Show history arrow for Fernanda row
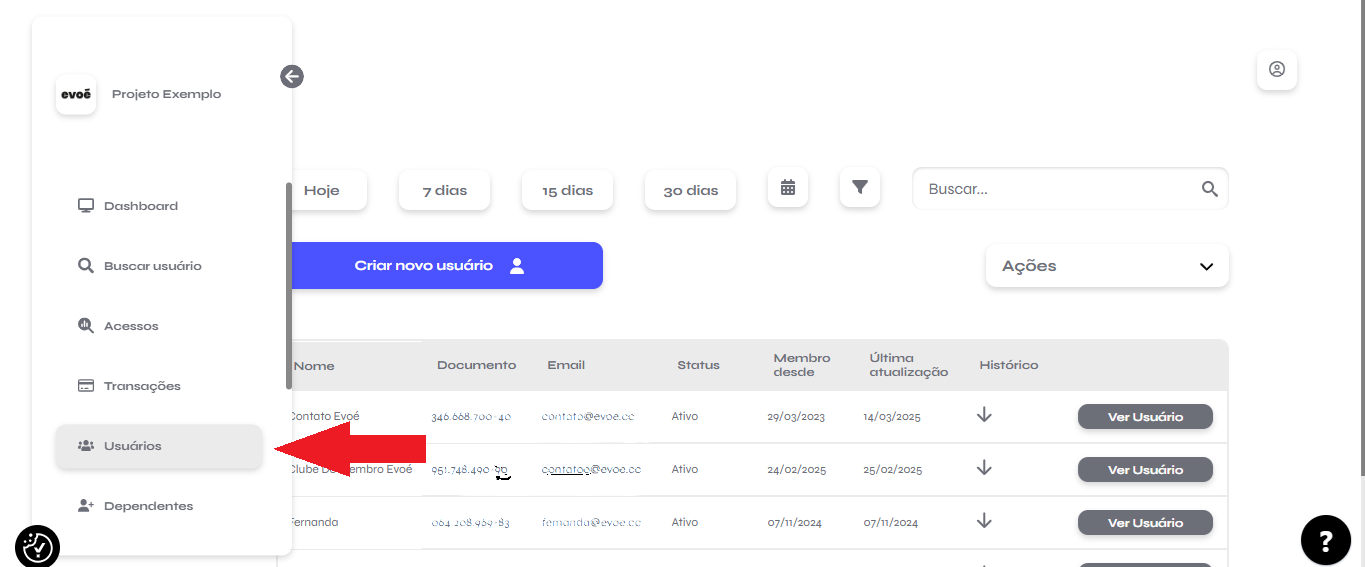The height and width of the screenshot is (567, 1365). point(984,520)
